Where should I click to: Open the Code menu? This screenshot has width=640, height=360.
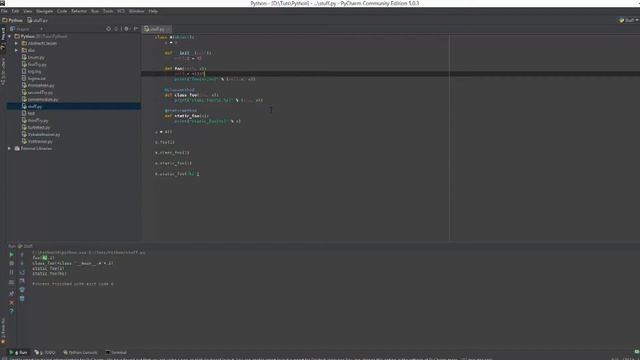point(62,11)
